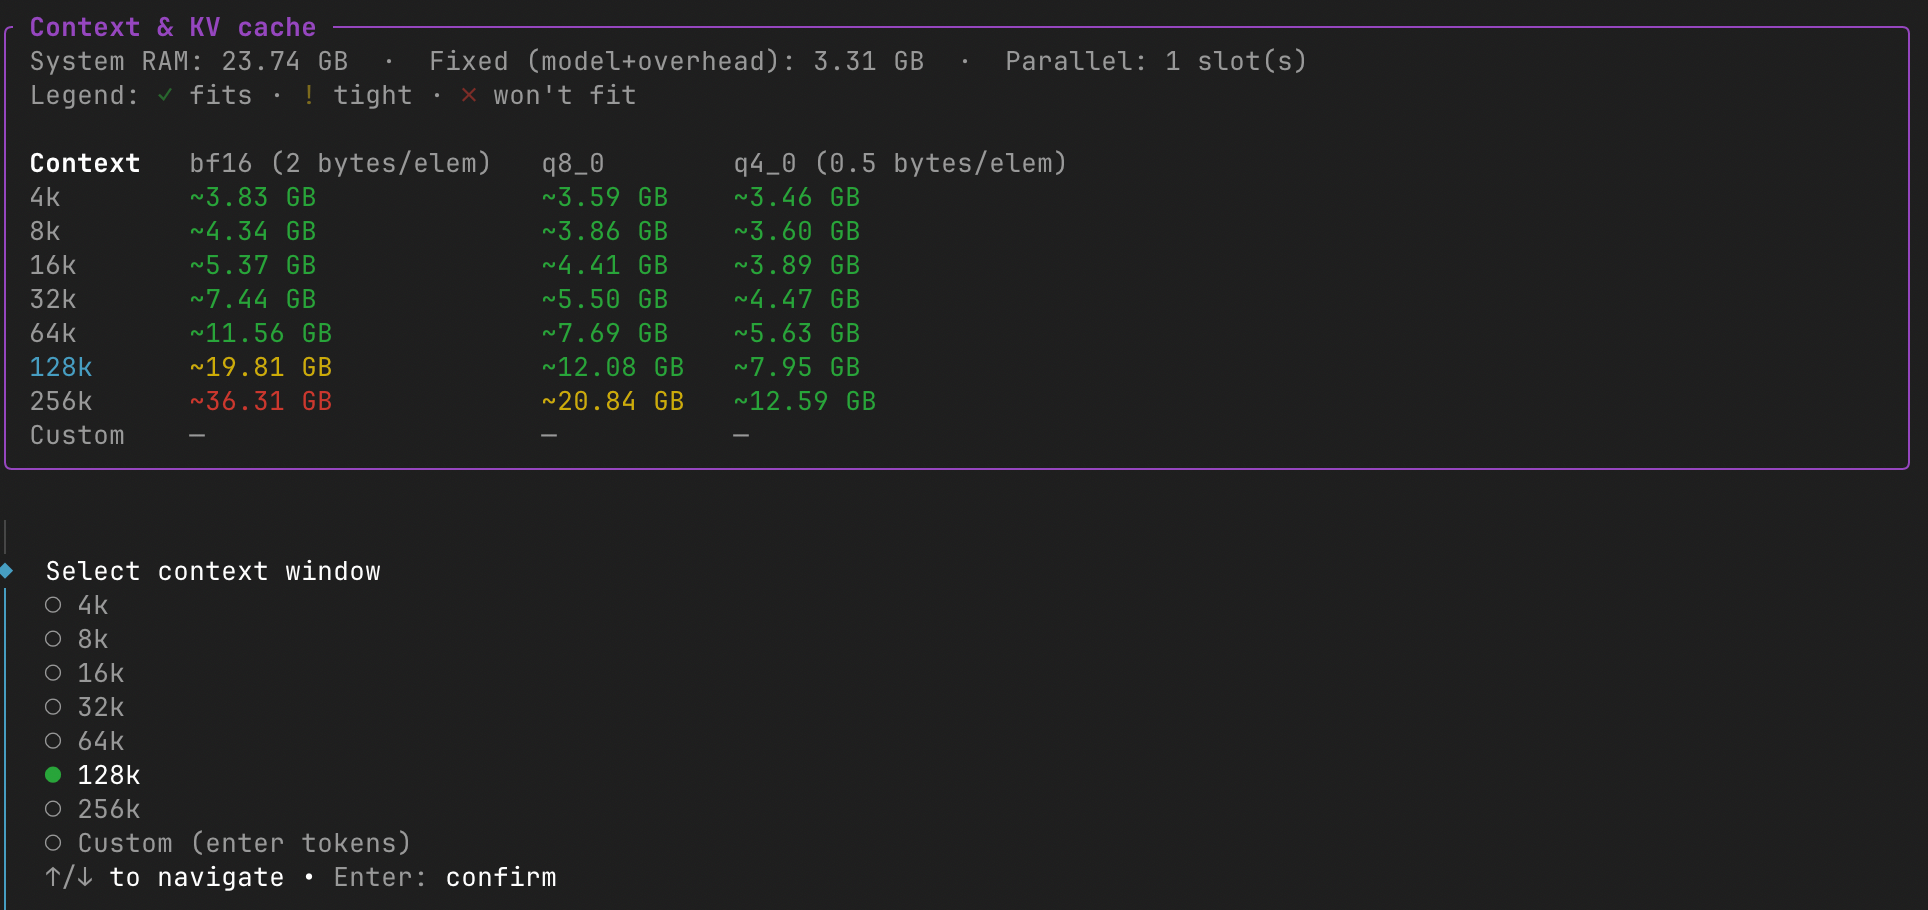Click the Context column header

click(85, 163)
